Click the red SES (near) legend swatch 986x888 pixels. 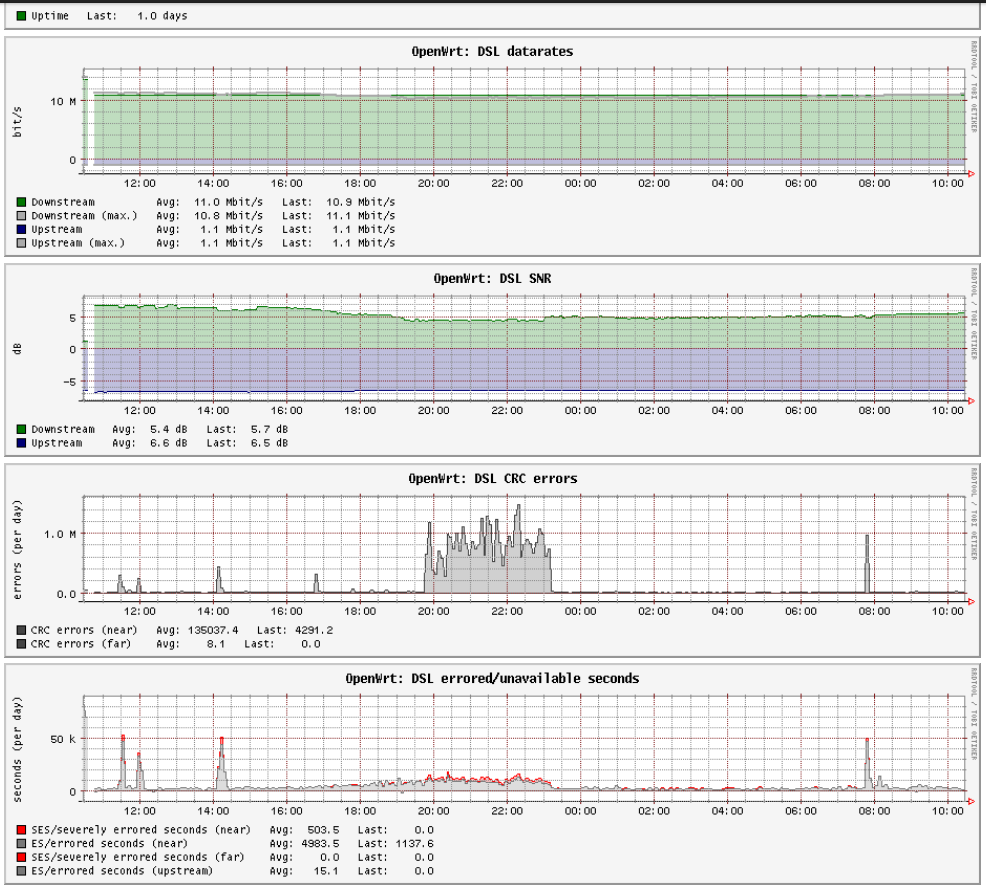click(x=21, y=829)
